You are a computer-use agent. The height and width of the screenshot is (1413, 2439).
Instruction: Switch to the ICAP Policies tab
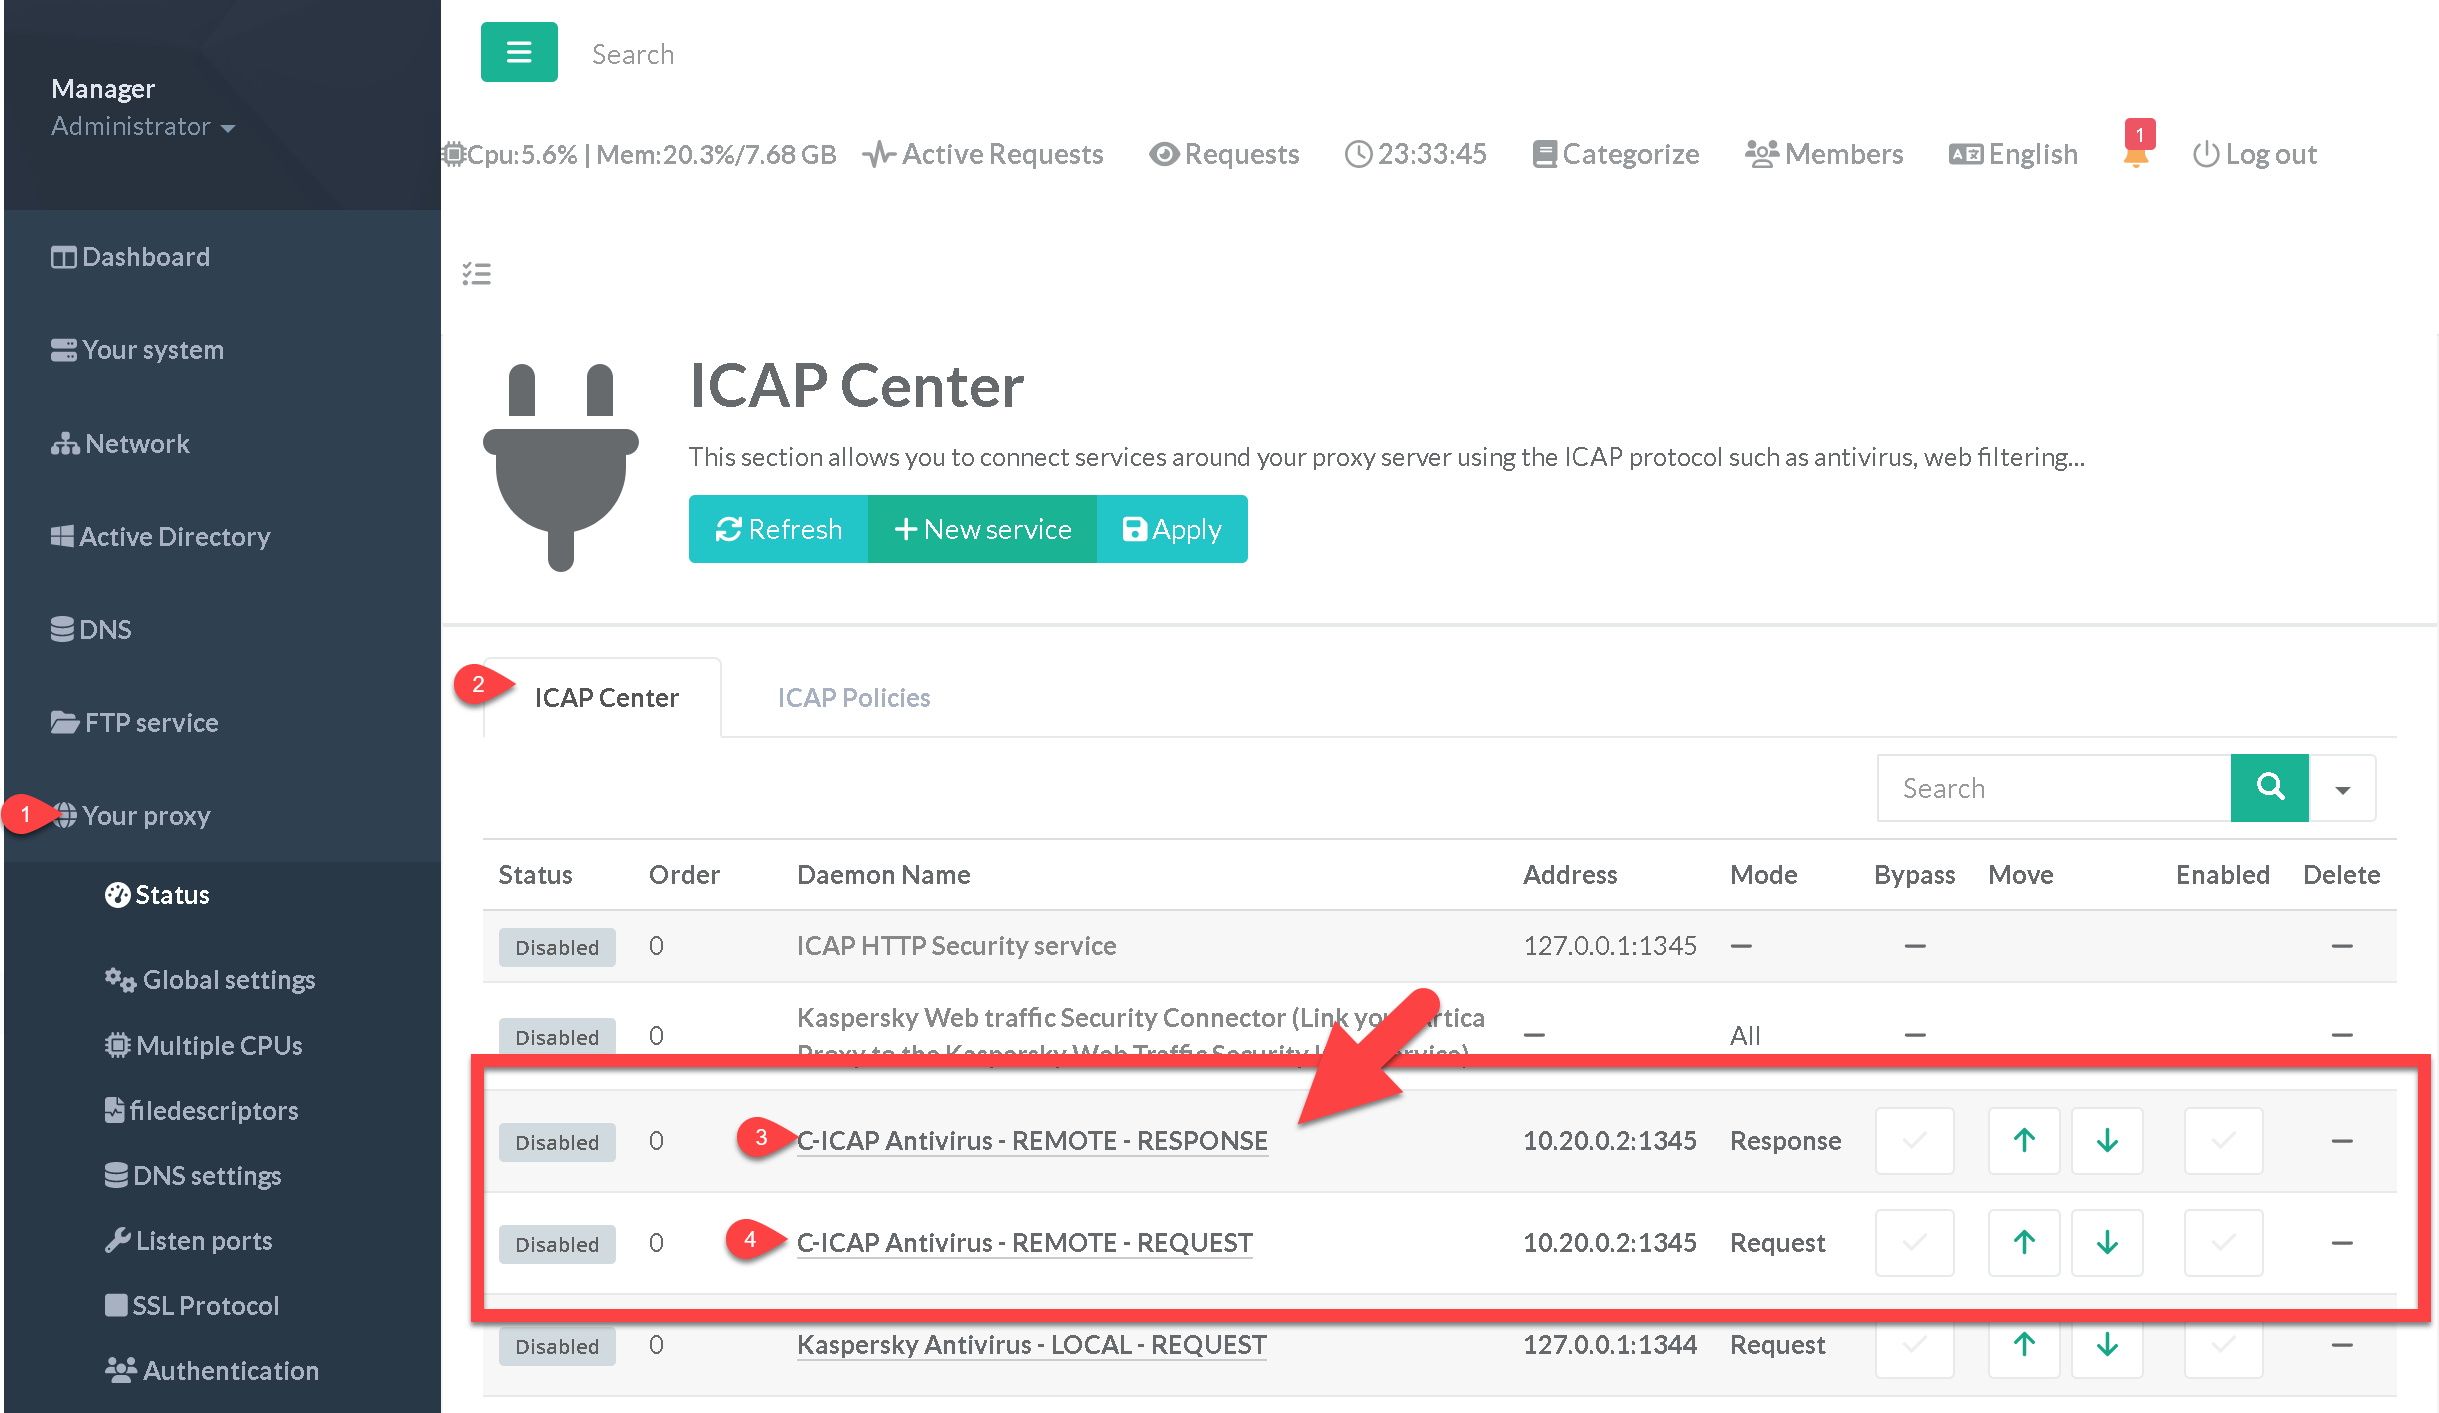click(x=853, y=698)
